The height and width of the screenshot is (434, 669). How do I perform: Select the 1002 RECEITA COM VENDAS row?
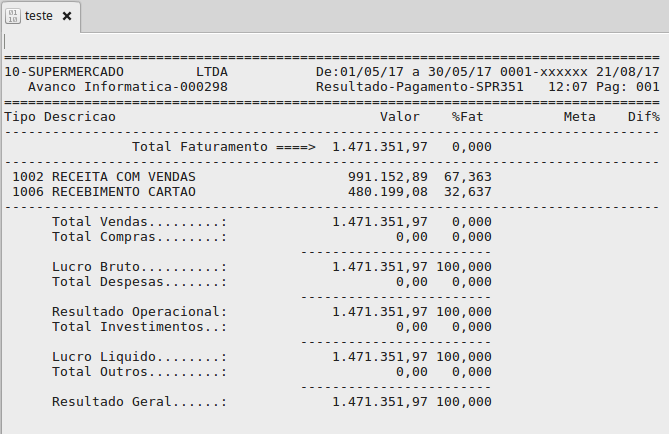coord(104,177)
